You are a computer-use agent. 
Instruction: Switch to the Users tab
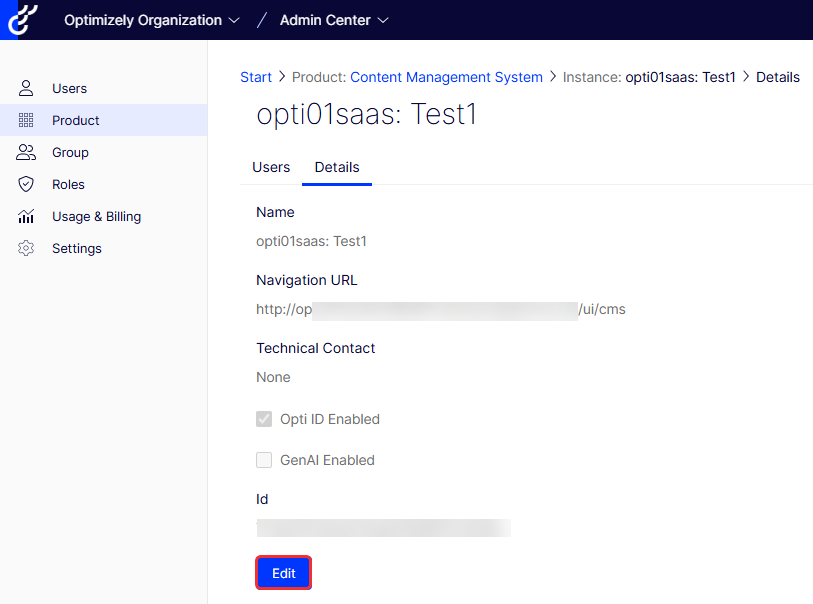coord(271,167)
